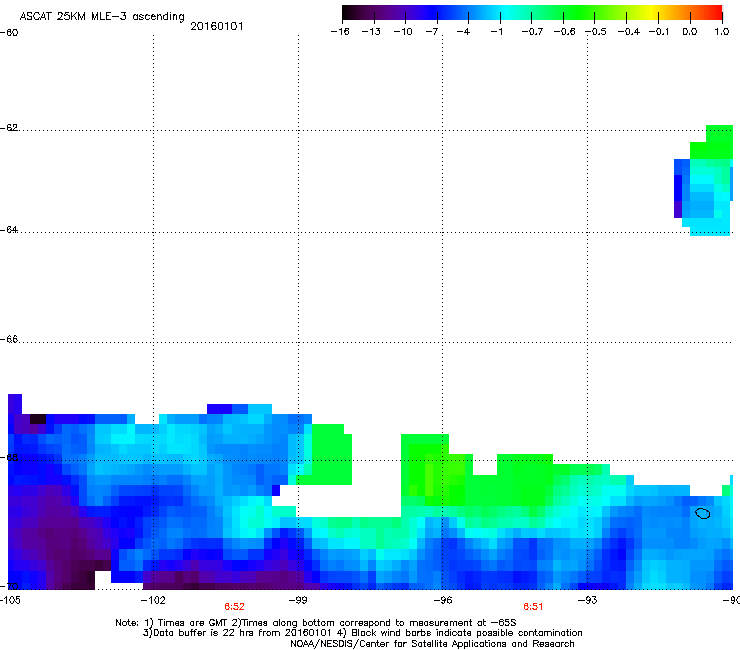Click the darkest black pixel near -105 longitude
This screenshot has width=740, height=650.
coord(38,419)
